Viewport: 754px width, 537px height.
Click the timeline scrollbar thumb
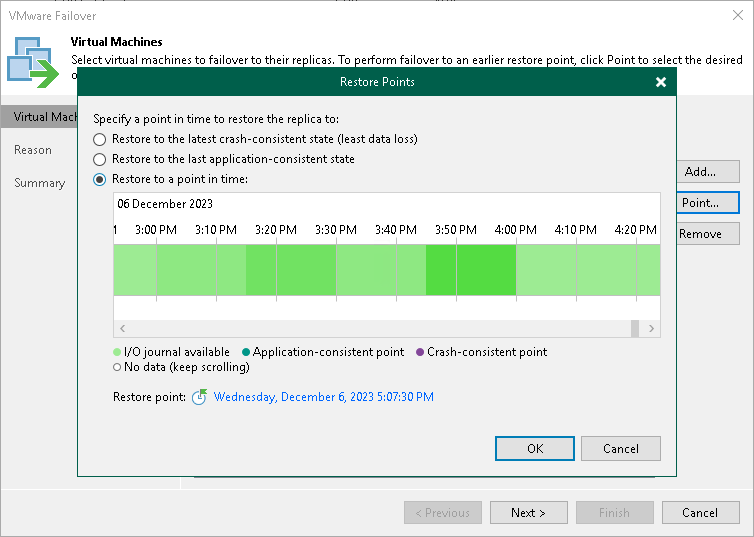[x=635, y=328]
